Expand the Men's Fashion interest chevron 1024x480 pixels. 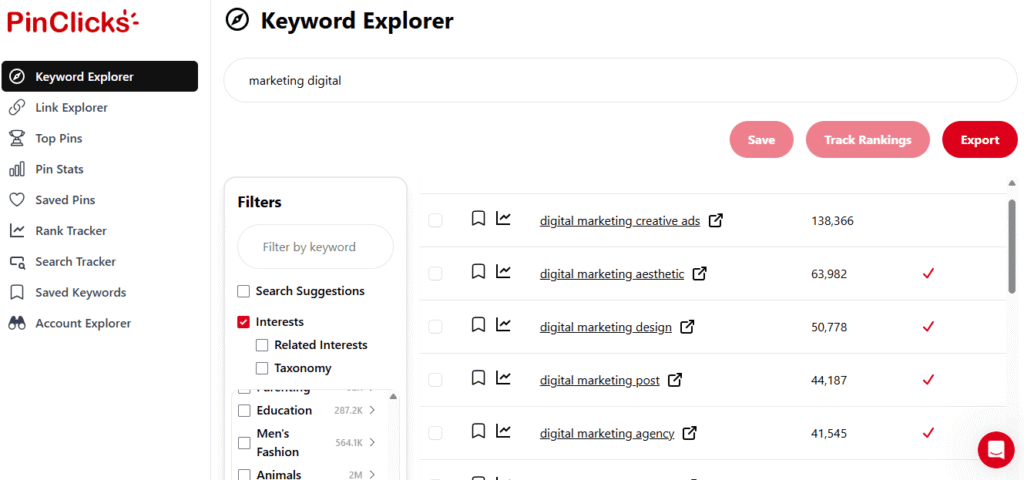[x=372, y=442]
